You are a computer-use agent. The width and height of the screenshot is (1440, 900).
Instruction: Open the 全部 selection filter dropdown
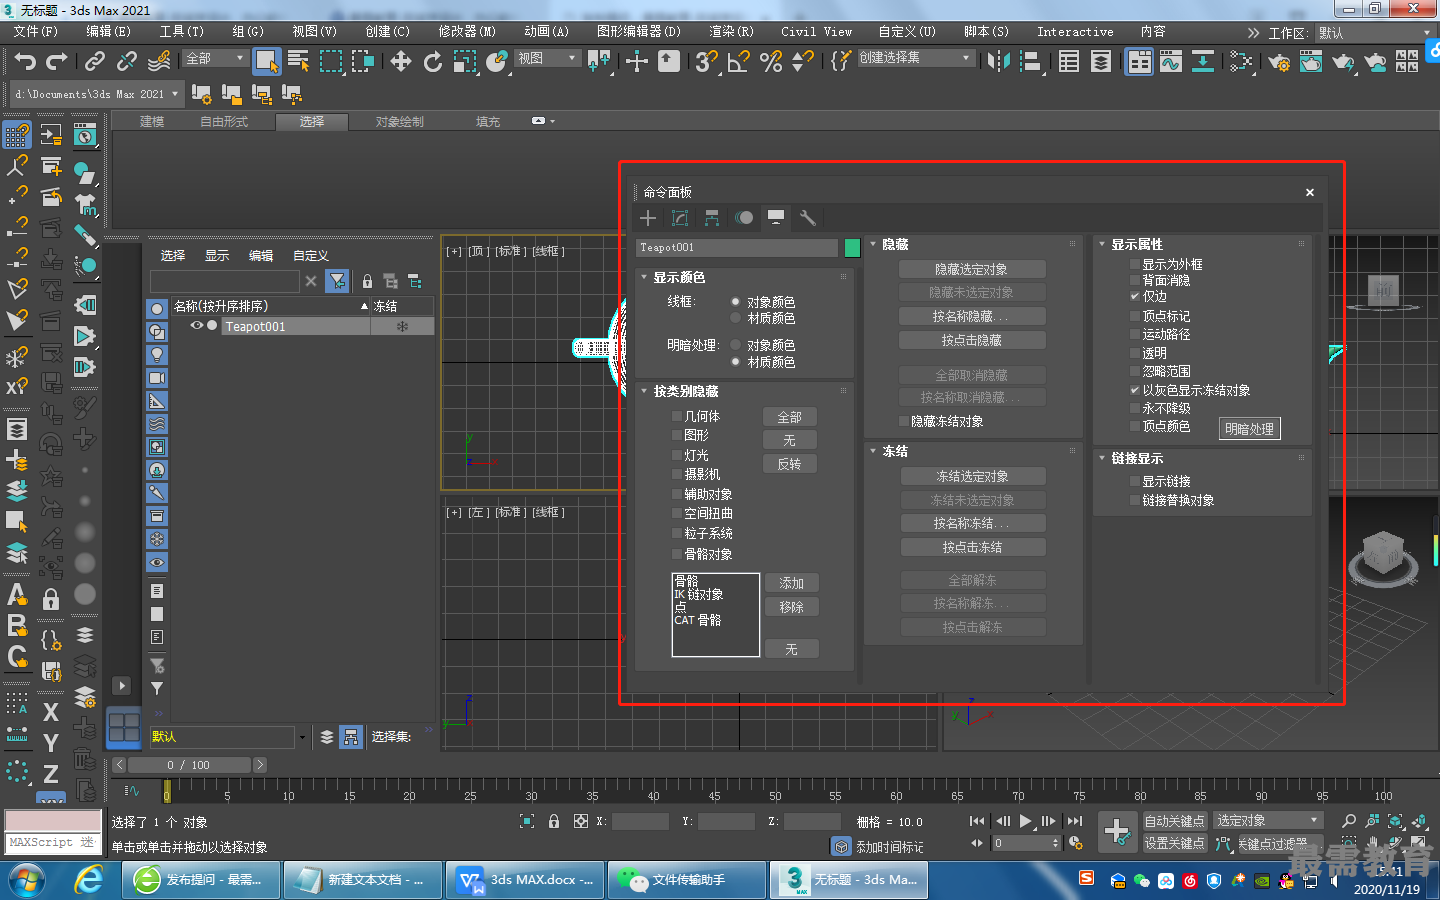click(x=215, y=59)
